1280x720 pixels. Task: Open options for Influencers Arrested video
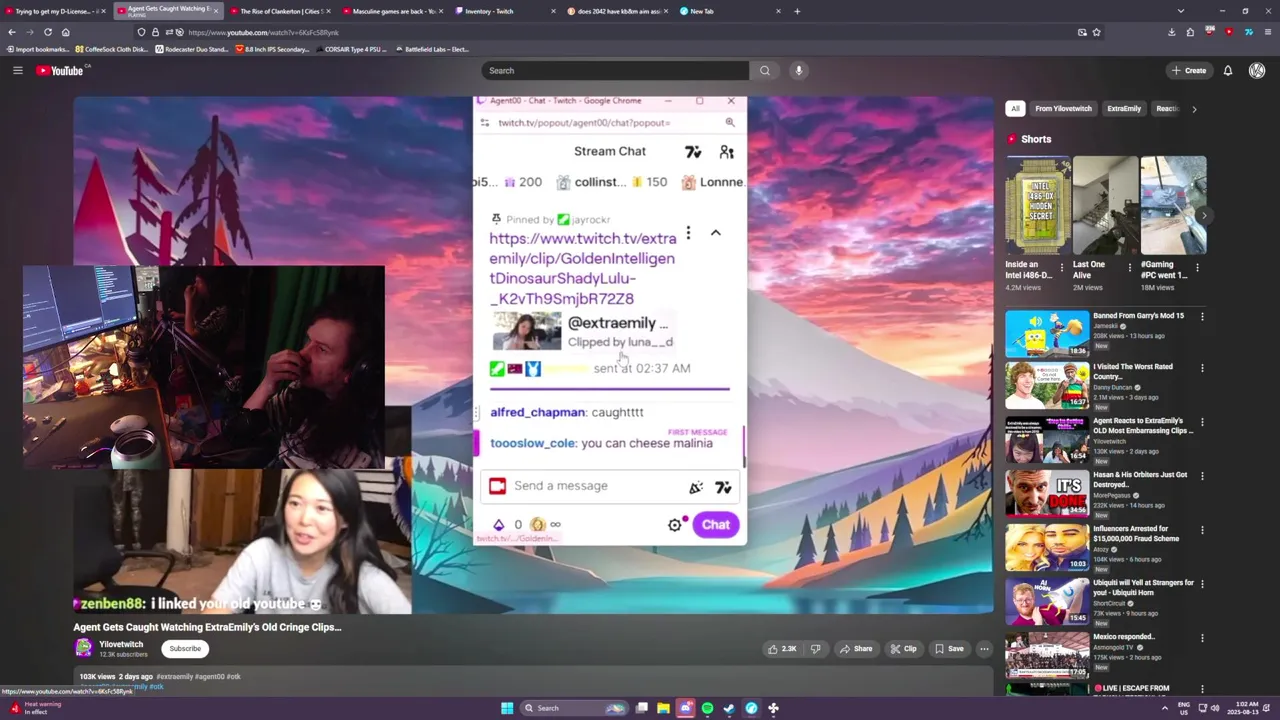[1202, 530]
